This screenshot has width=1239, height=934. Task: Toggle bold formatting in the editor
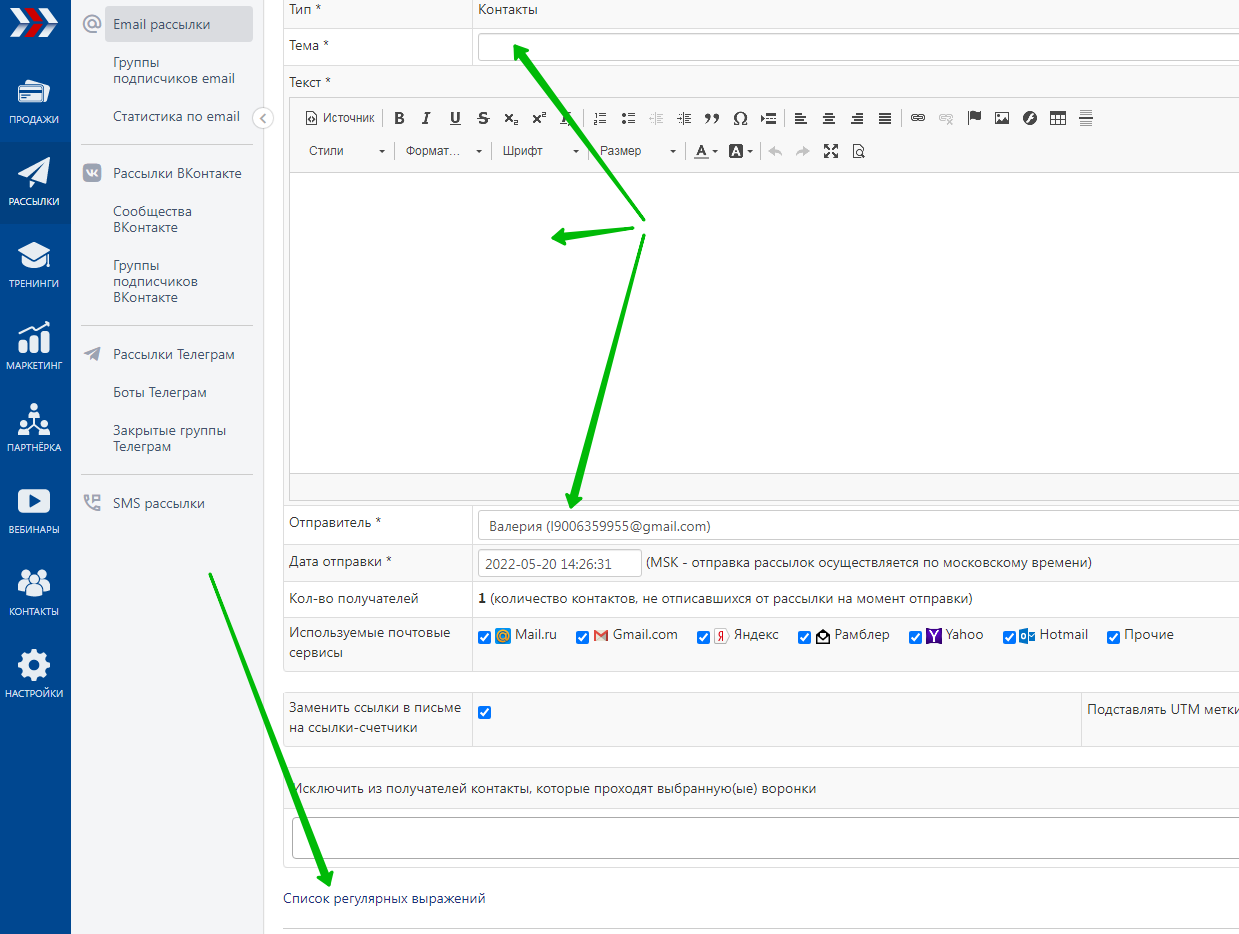click(399, 118)
